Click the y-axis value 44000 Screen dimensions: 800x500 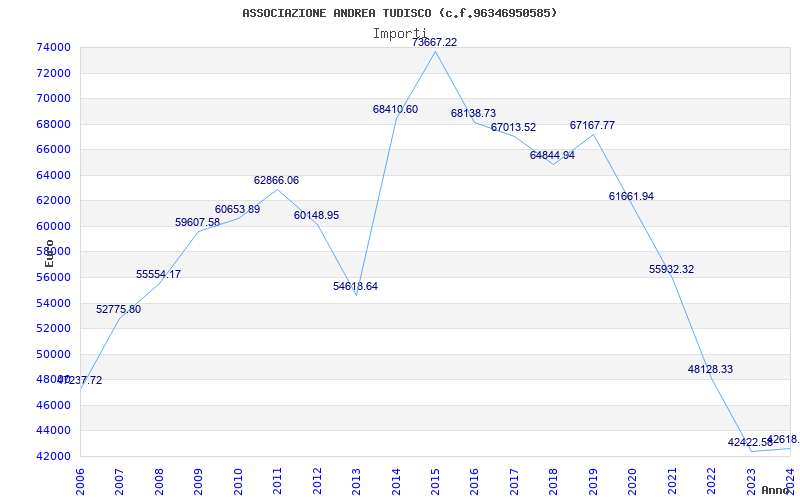point(53,431)
